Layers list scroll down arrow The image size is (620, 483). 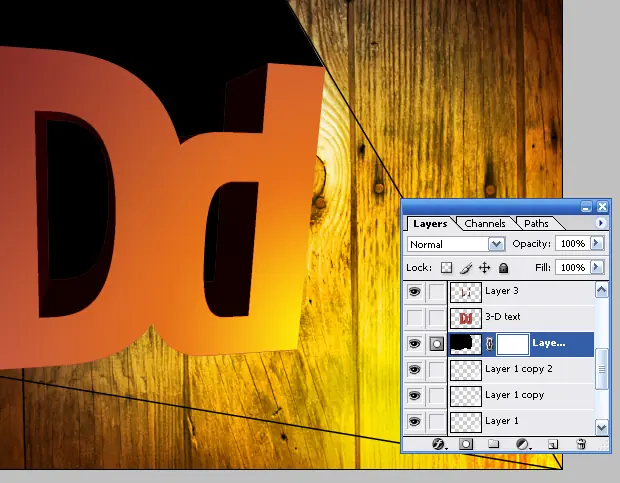tap(601, 427)
